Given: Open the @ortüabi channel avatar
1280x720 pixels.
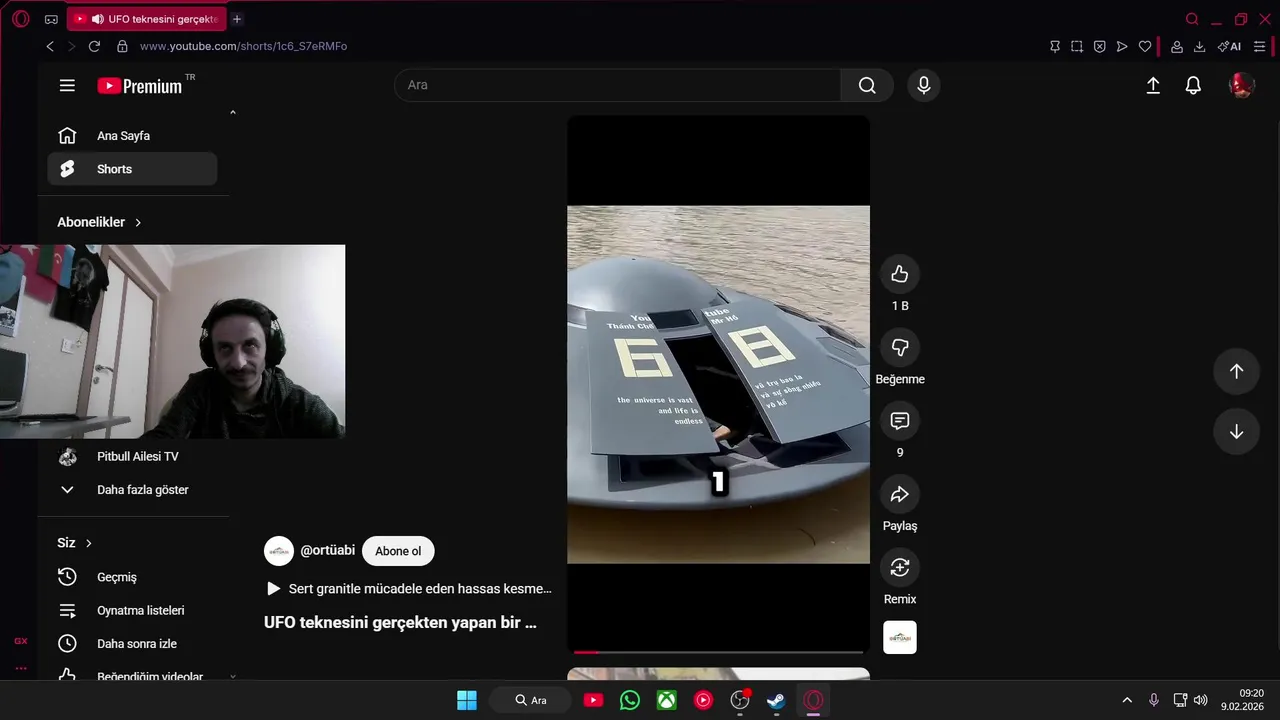Looking at the screenshot, I should [x=279, y=551].
